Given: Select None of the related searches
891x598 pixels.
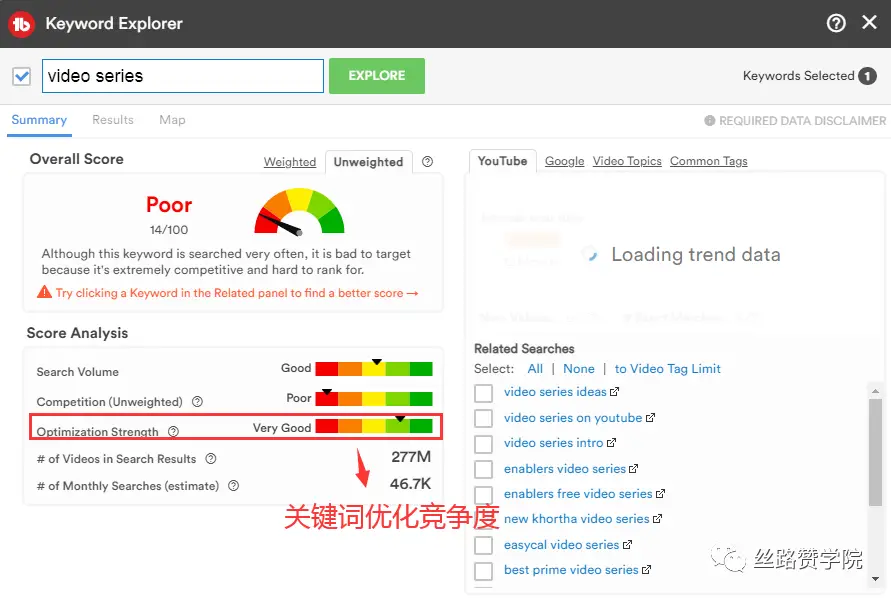Looking at the screenshot, I should (x=578, y=369).
